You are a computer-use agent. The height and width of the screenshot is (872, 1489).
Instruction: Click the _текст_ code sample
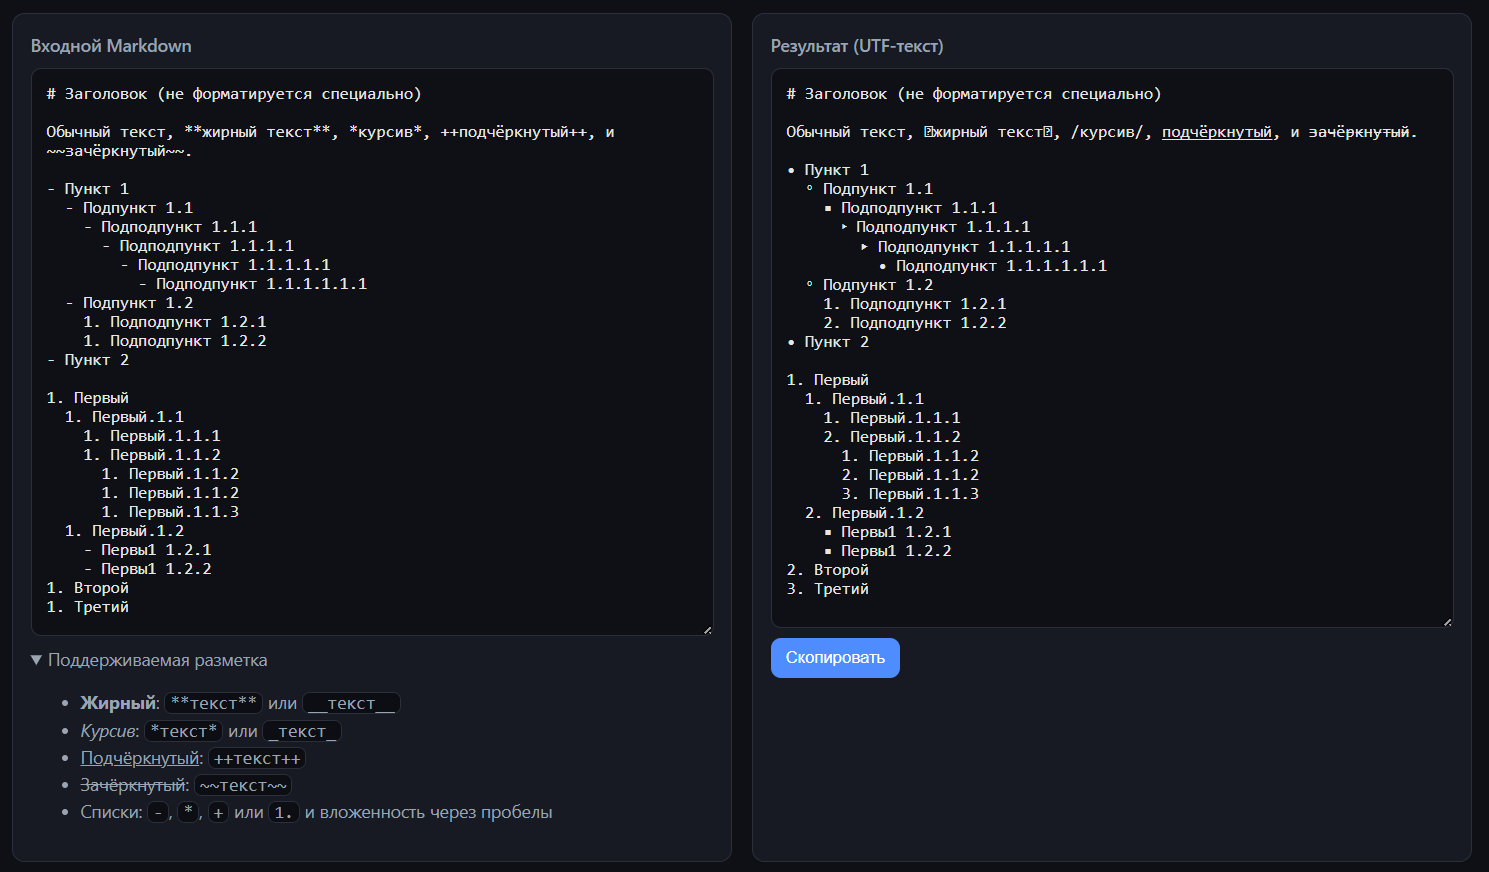tap(302, 731)
